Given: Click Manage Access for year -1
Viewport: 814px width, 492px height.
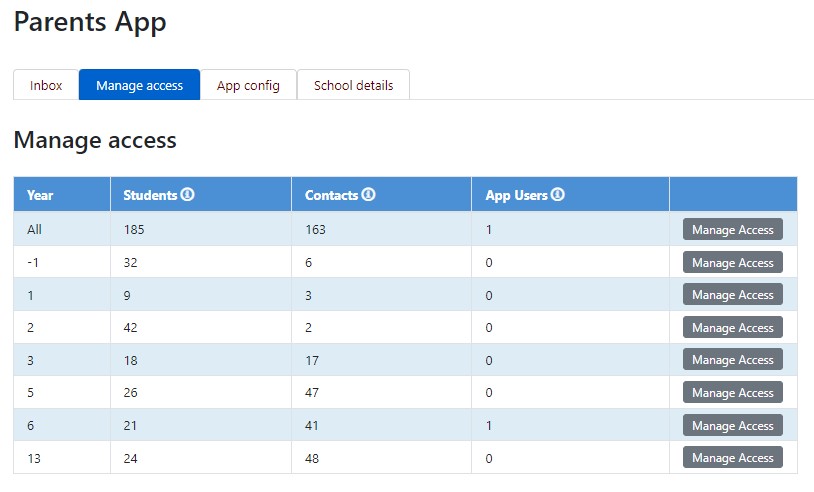Looking at the screenshot, I should pos(732,263).
